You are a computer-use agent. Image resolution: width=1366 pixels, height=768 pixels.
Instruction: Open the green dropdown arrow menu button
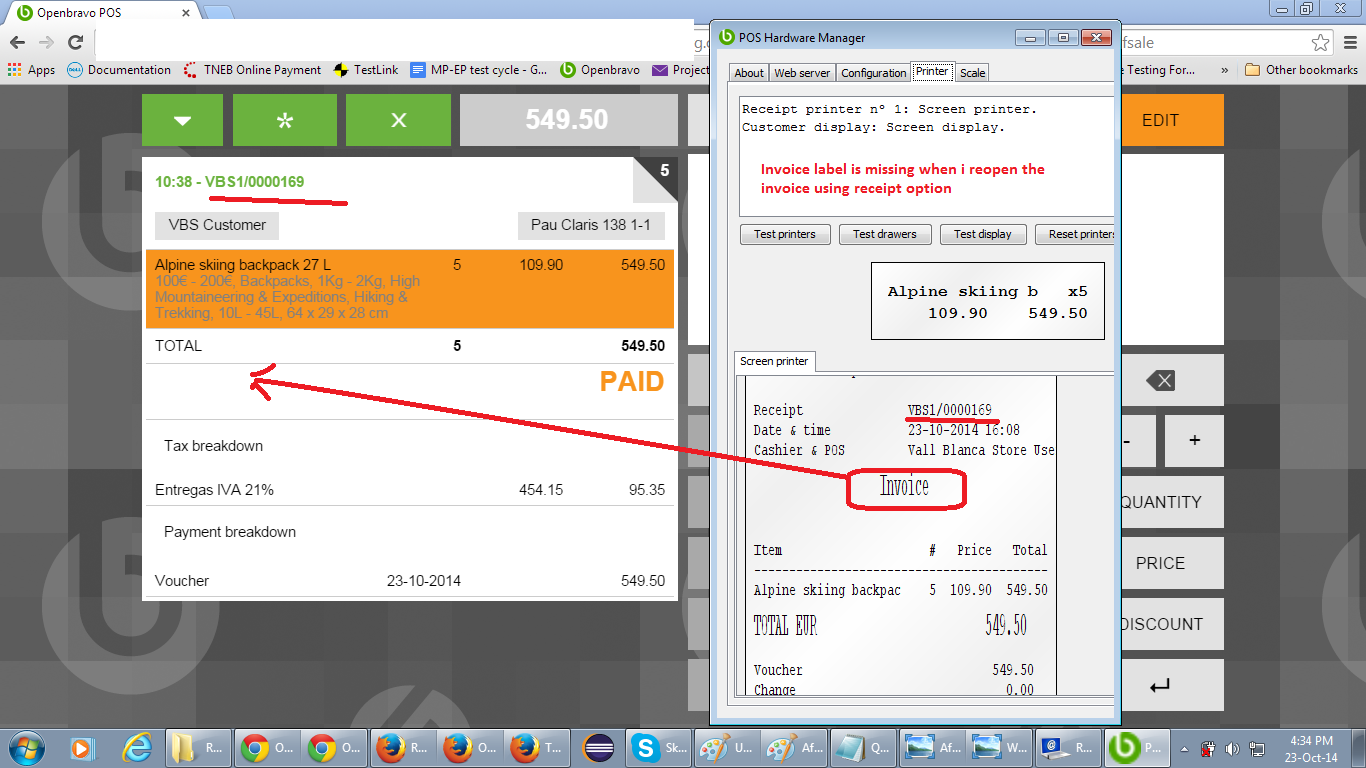click(x=182, y=120)
